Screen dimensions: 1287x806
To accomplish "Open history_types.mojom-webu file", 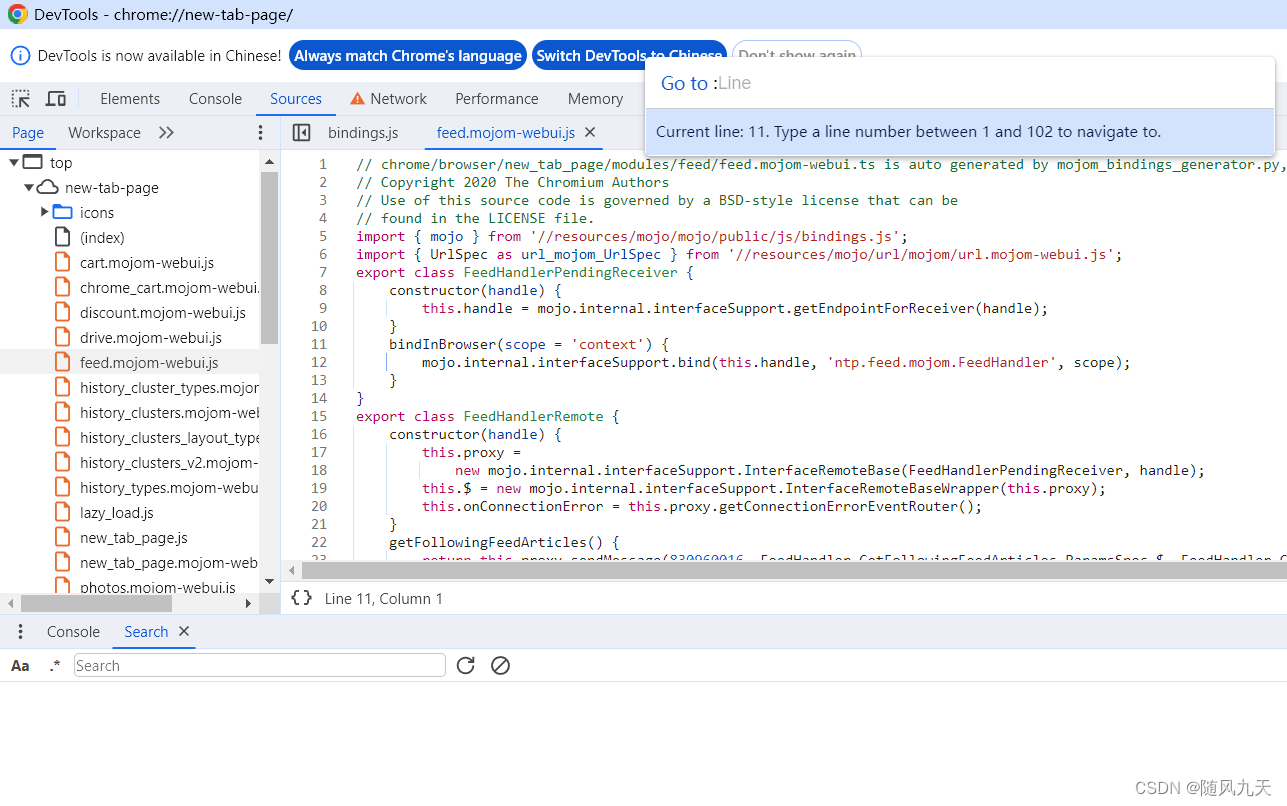I will [169, 487].
